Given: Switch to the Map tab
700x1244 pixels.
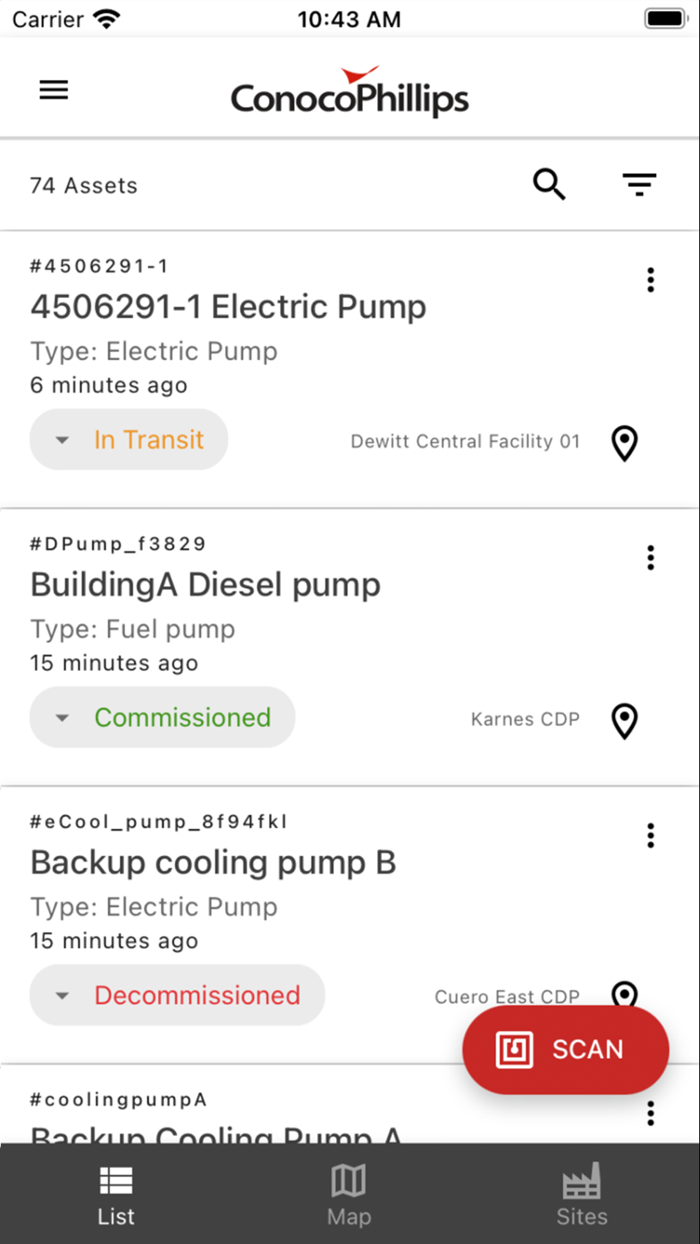Looking at the screenshot, I should 349,1194.
